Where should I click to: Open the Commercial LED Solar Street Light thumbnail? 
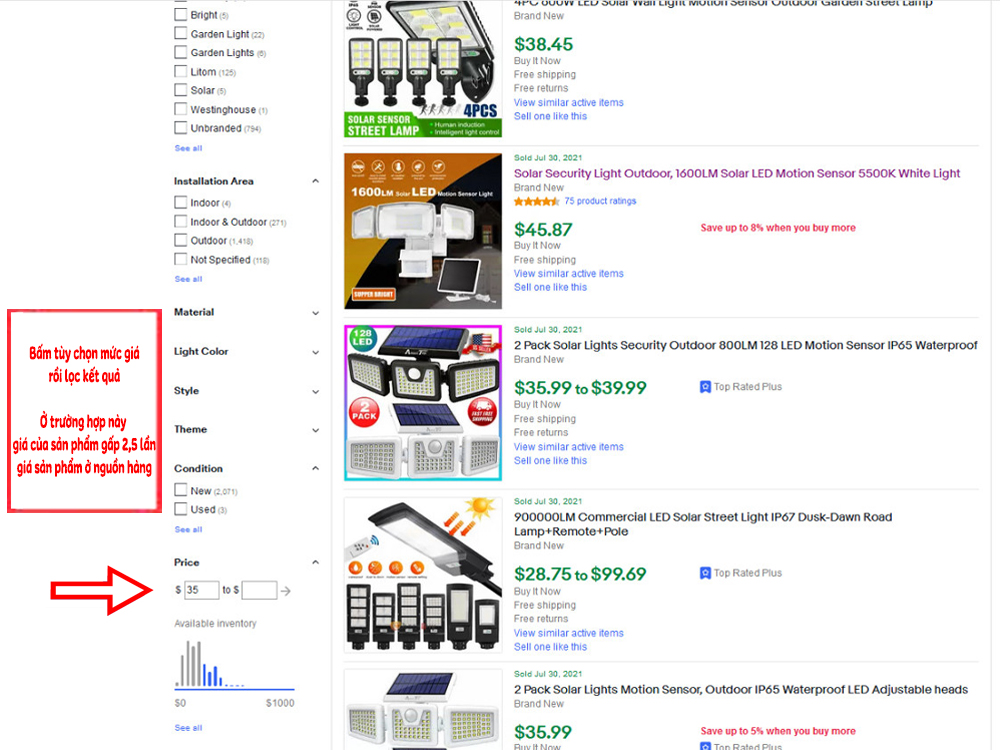point(423,575)
